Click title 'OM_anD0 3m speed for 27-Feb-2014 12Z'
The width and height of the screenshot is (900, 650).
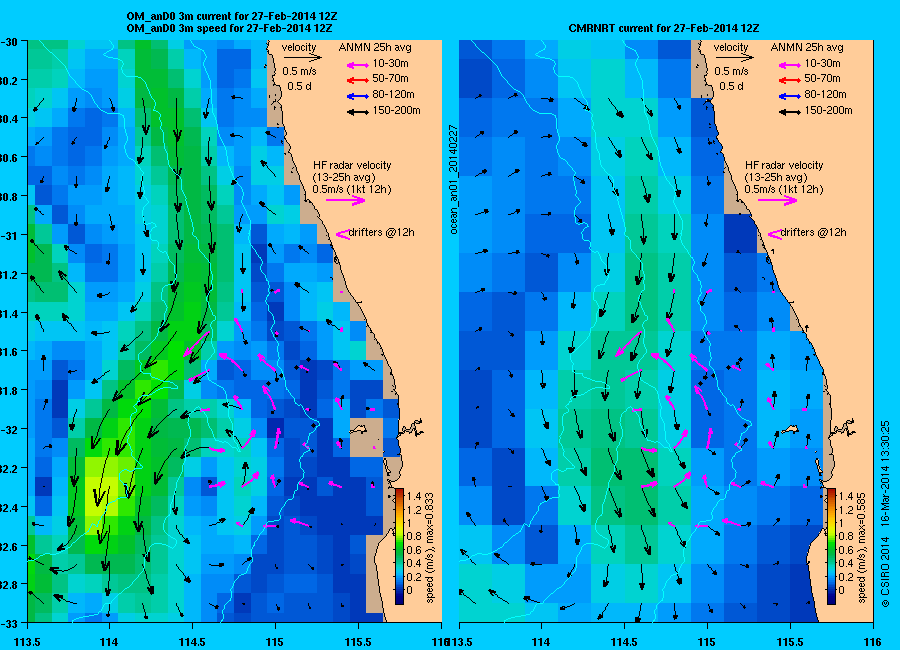pyautogui.click(x=229, y=28)
